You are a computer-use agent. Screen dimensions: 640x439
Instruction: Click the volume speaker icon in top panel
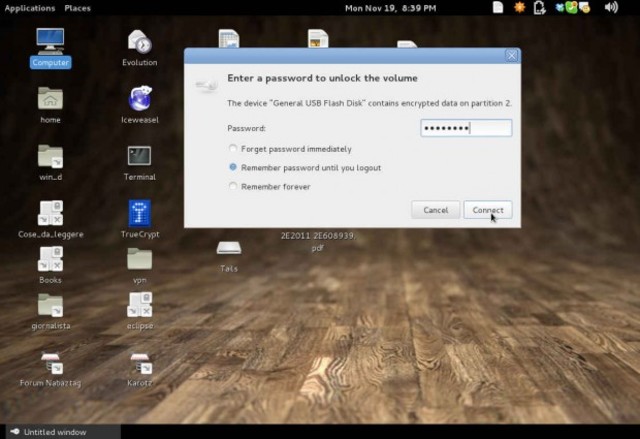tap(611, 7)
